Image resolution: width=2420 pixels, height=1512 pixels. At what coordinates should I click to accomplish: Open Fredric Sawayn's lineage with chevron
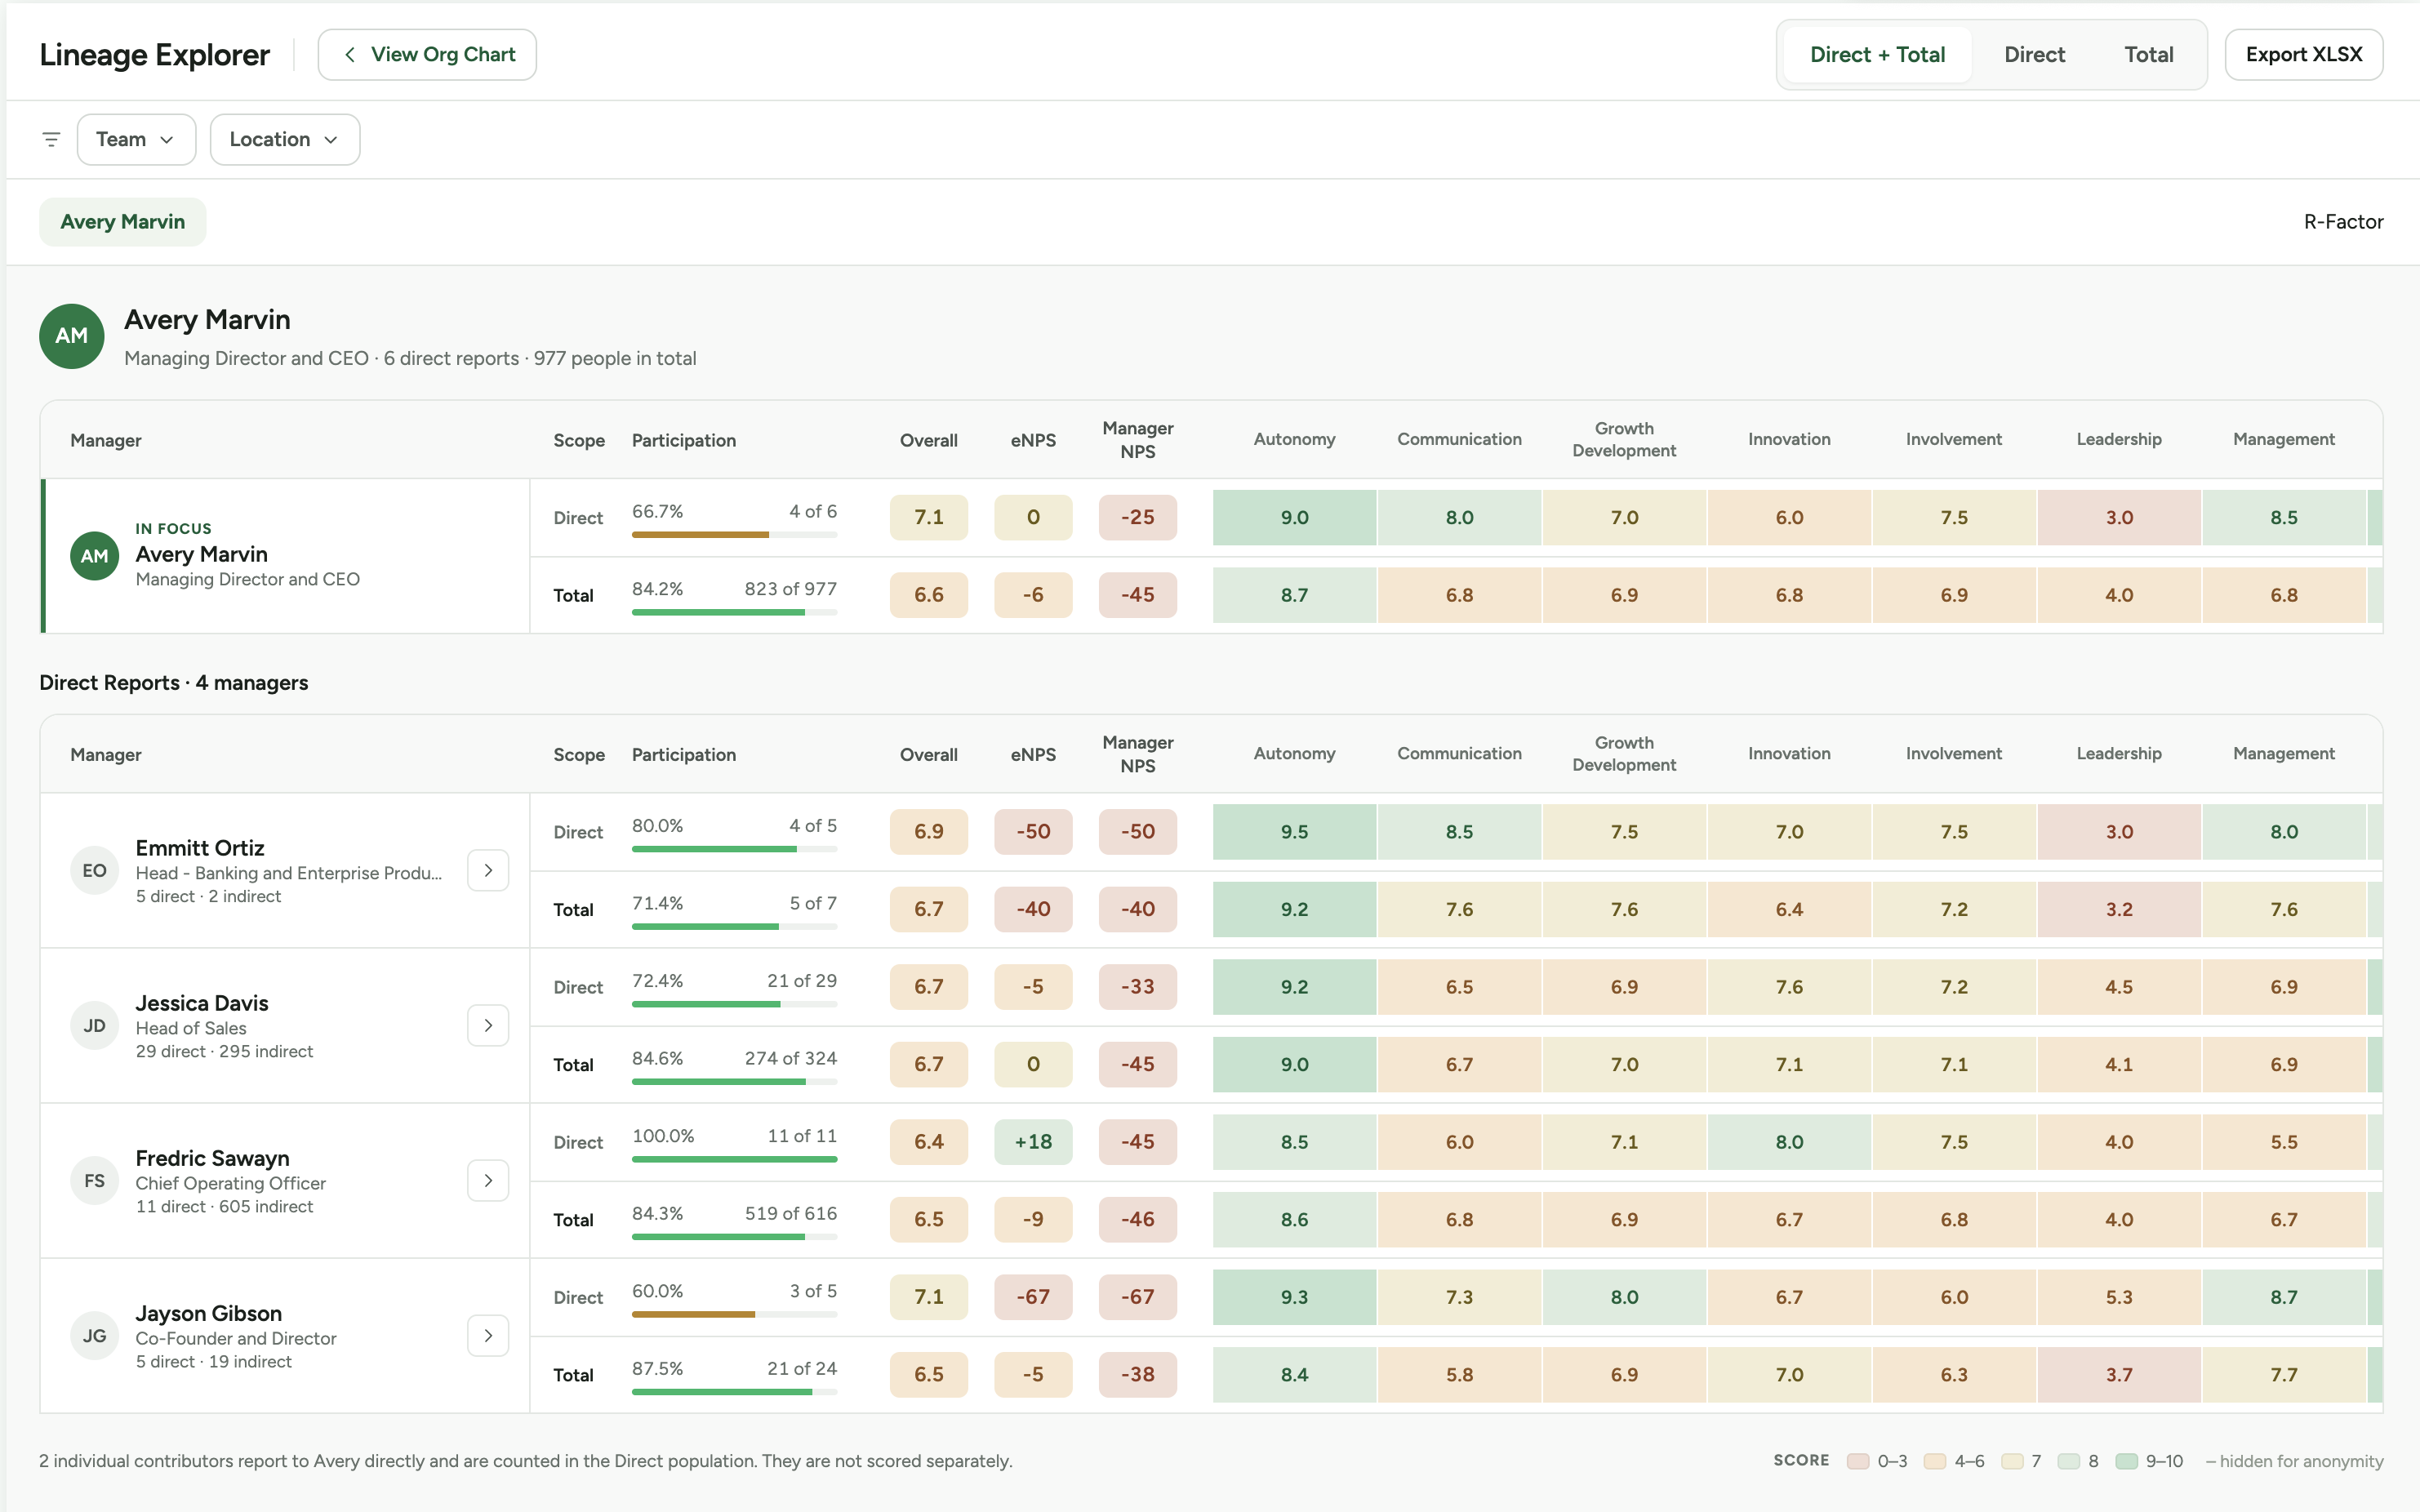pos(488,1180)
